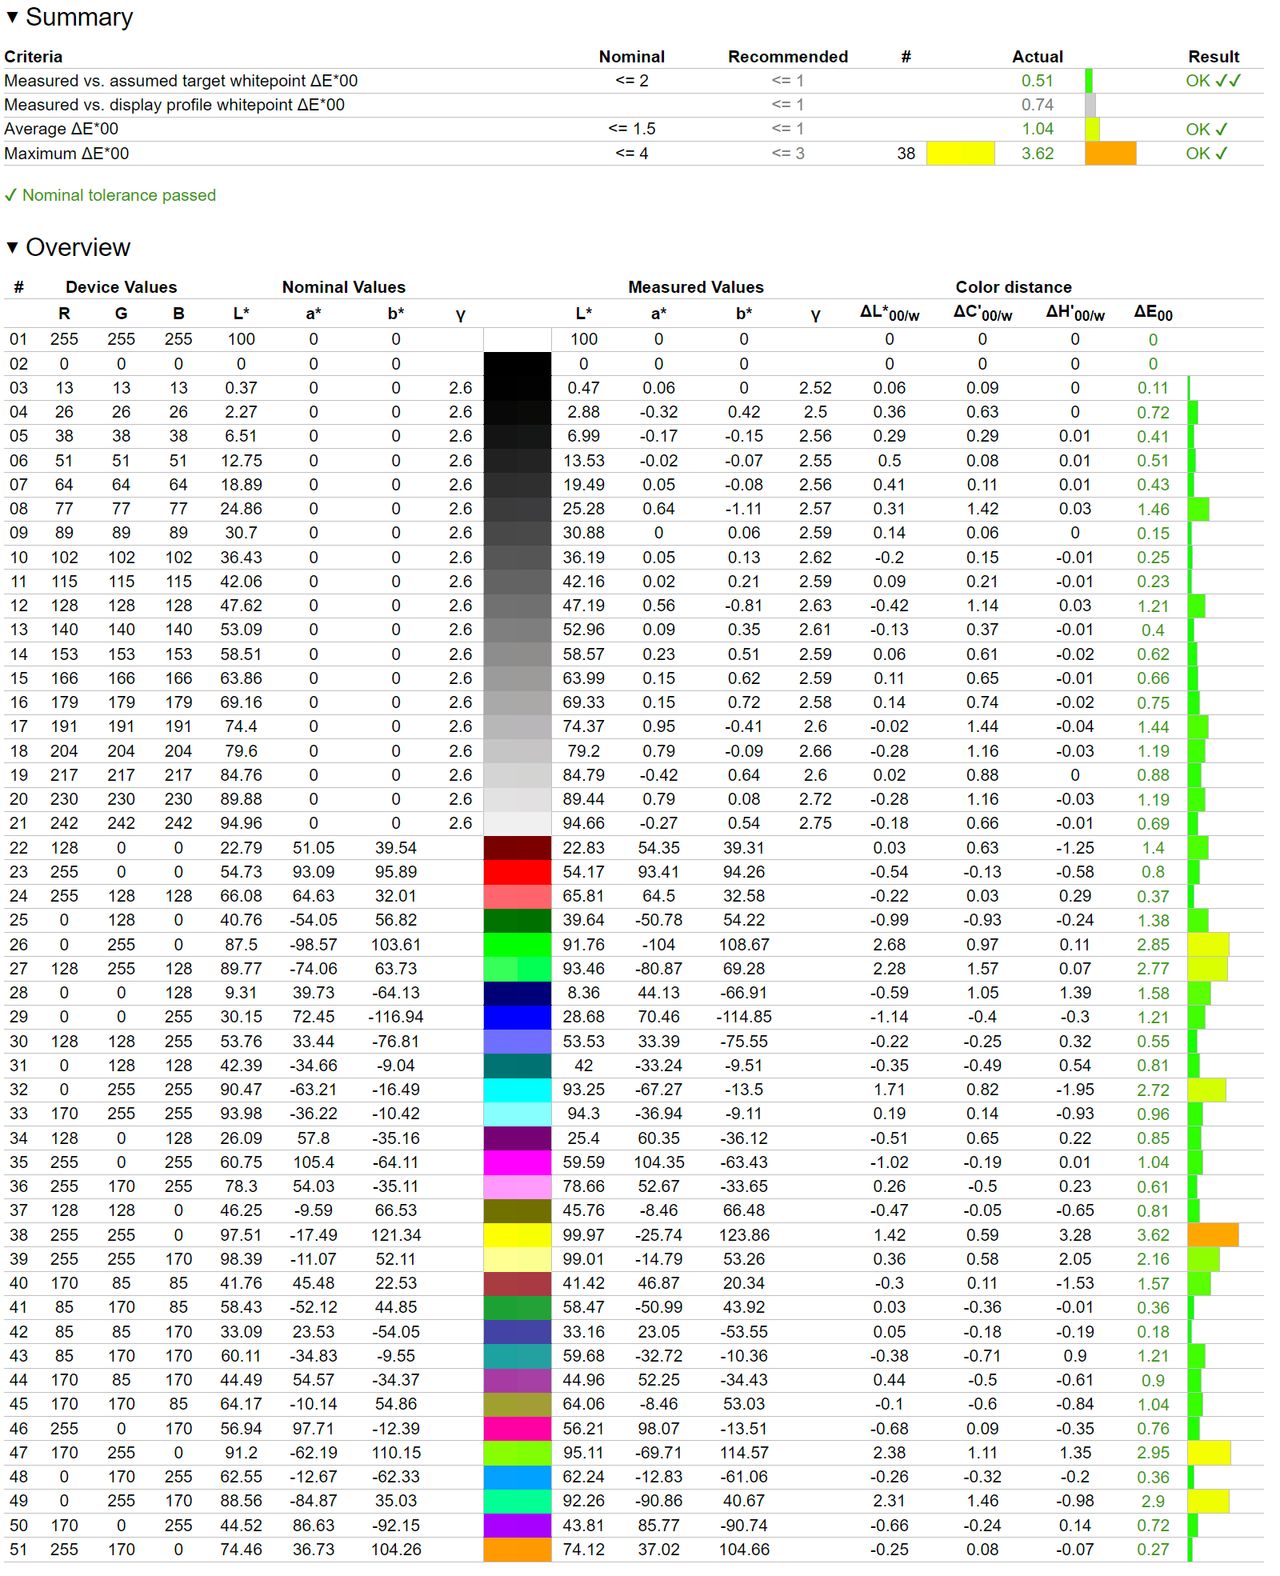Select the black swatch in row 02
1280x1576 pixels.
point(517,364)
